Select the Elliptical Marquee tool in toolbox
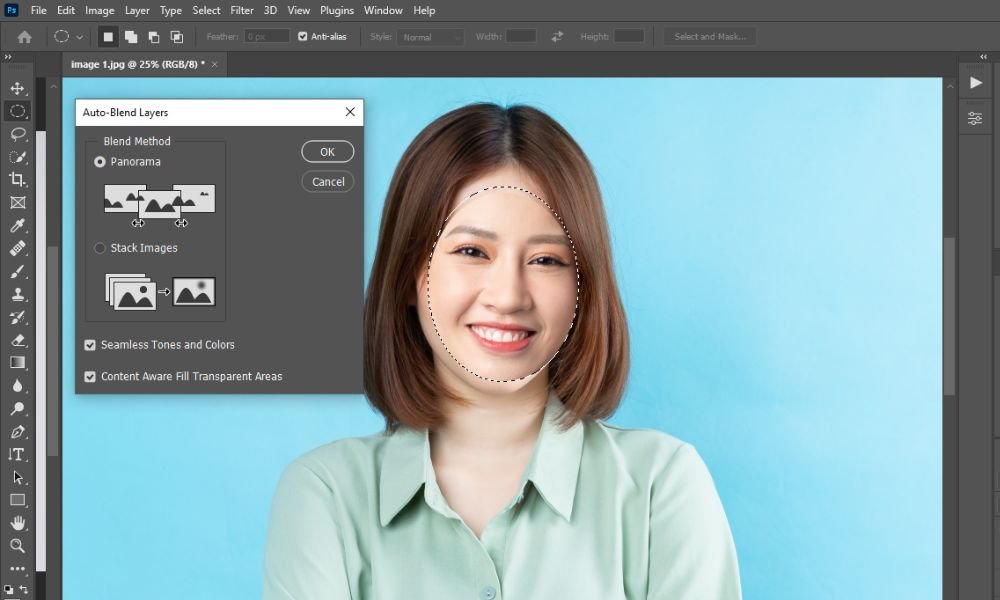The image size is (1000, 600). point(17,111)
